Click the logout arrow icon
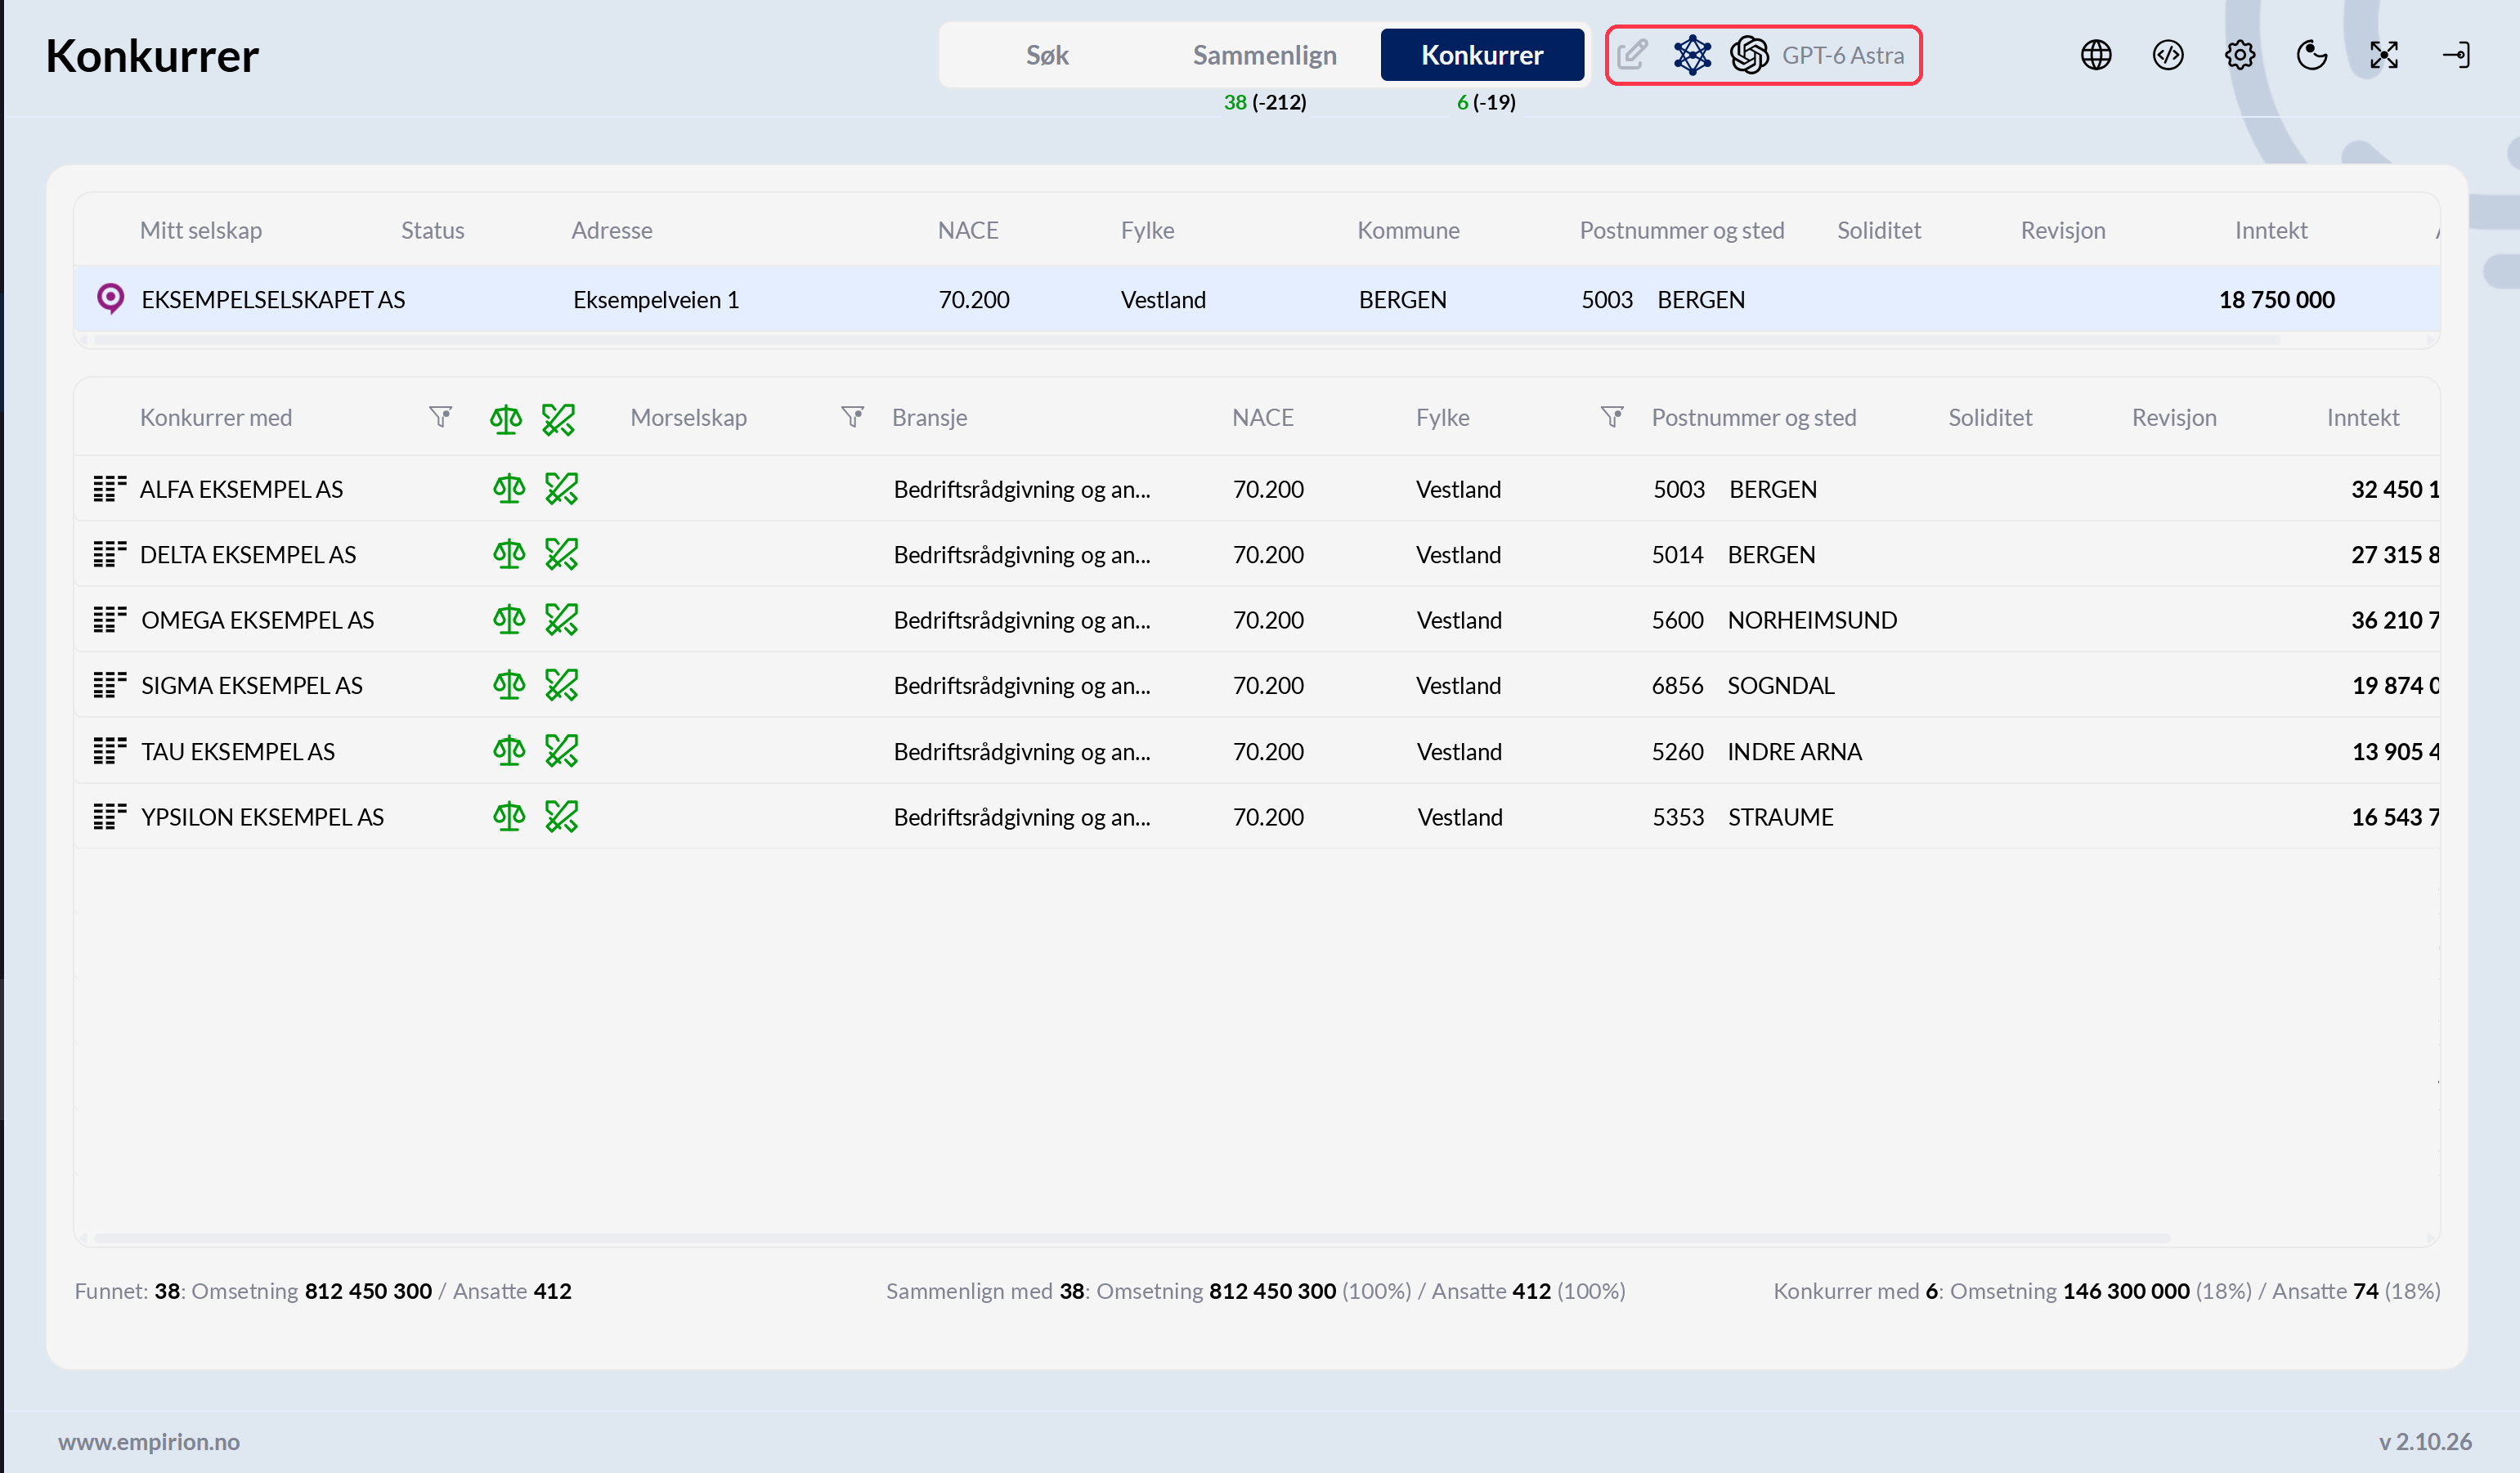2520x1473 pixels. pos(2456,55)
